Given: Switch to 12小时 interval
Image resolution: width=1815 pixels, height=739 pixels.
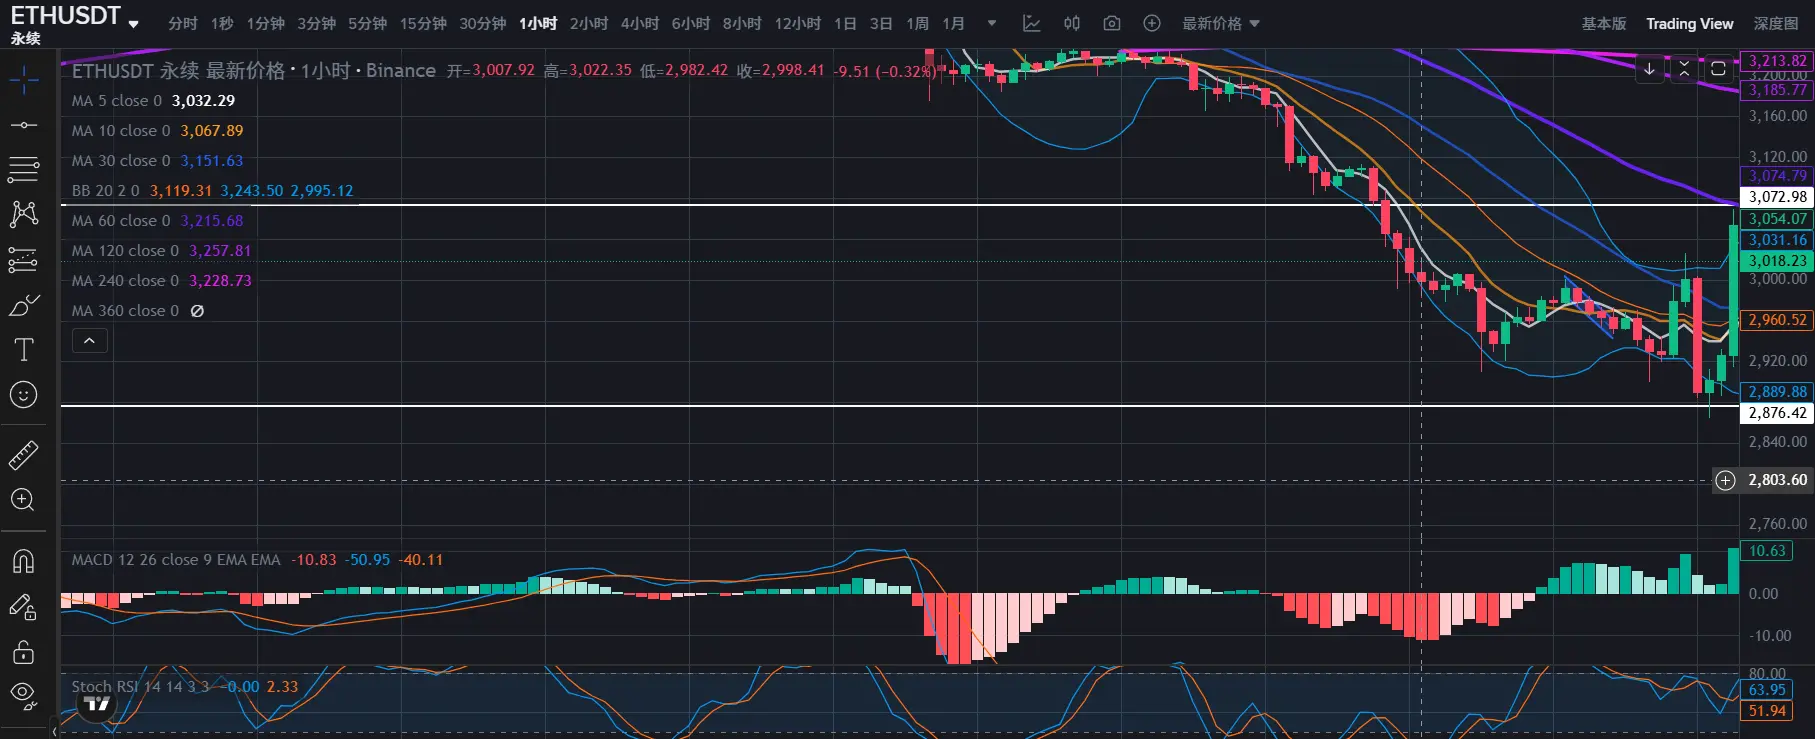Looking at the screenshot, I should click(x=798, y=23).
